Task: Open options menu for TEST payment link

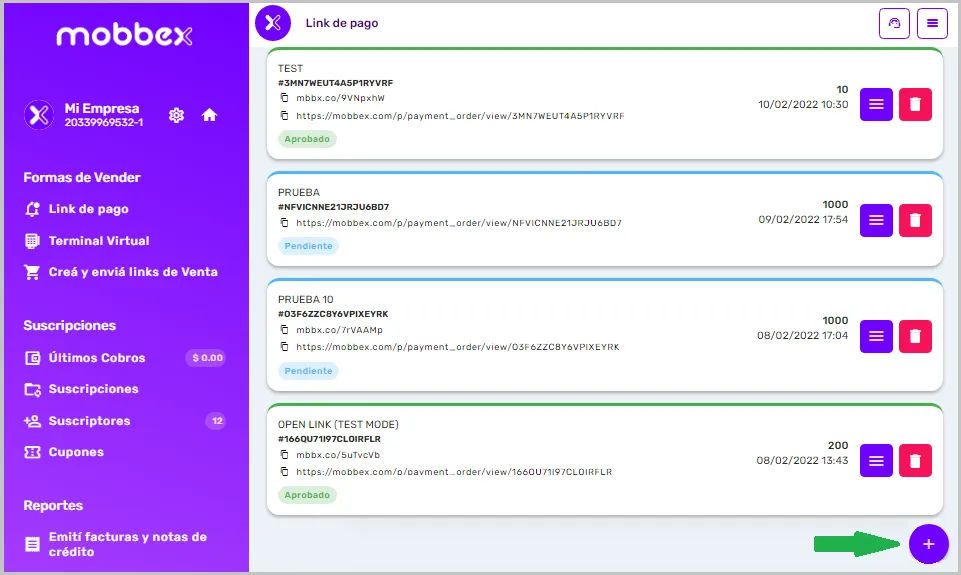Action: tap(876, 104)
